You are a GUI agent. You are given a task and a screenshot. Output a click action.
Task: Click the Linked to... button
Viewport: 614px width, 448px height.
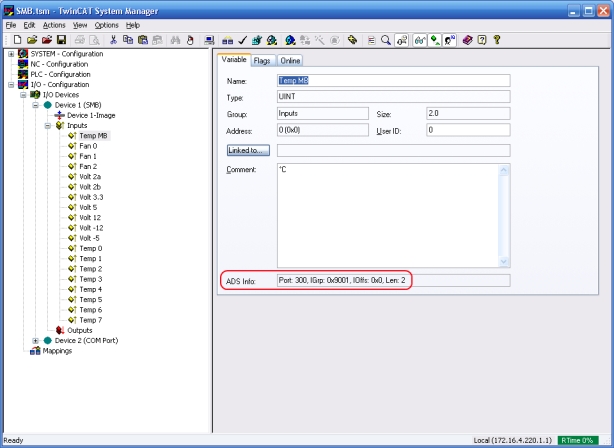pyautogui.click(x=248, y=150)
